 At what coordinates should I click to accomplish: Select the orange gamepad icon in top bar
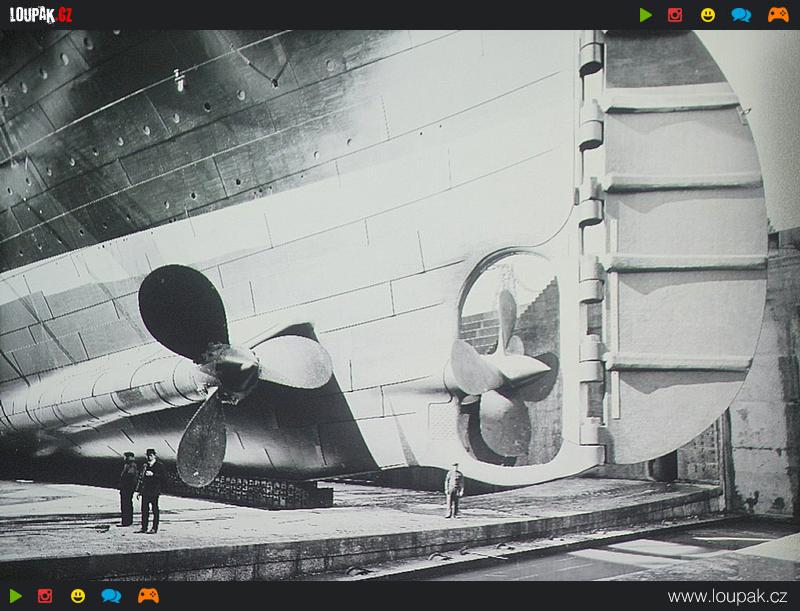[777, 15]
